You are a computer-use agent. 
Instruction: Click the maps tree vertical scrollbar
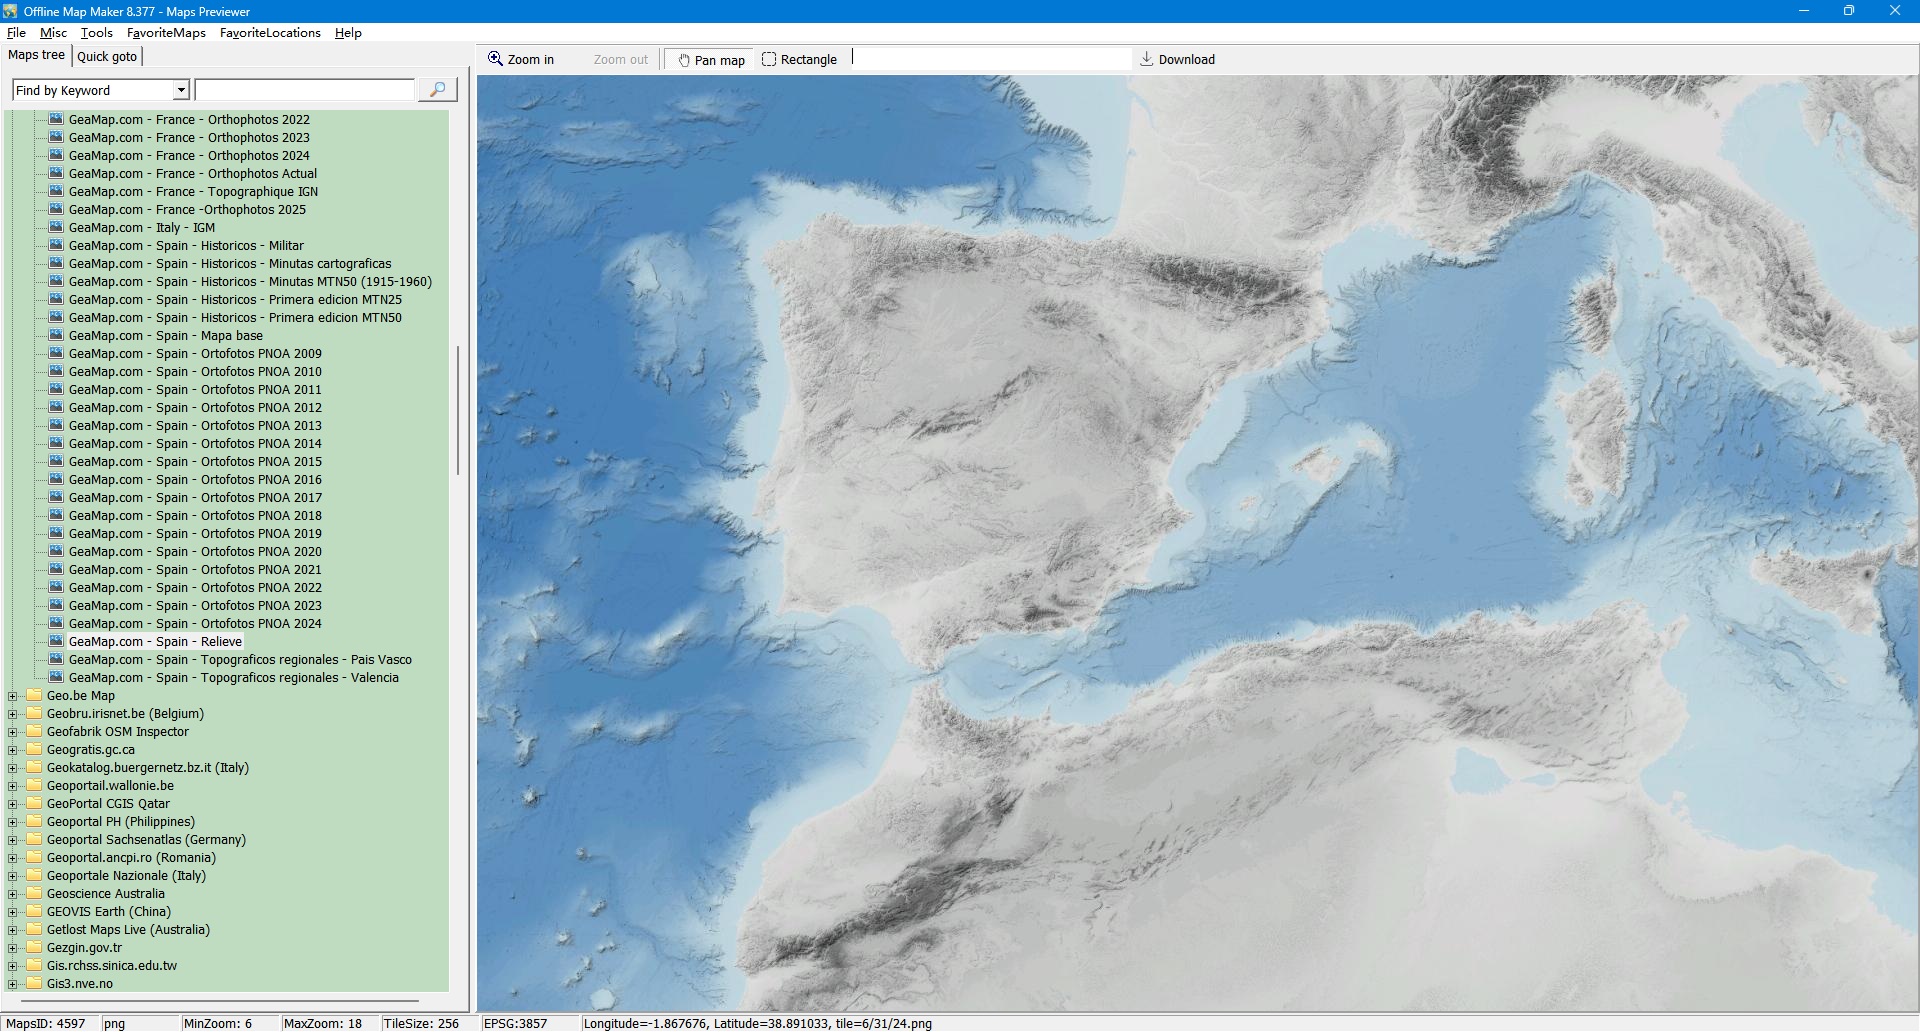point(458,410)
